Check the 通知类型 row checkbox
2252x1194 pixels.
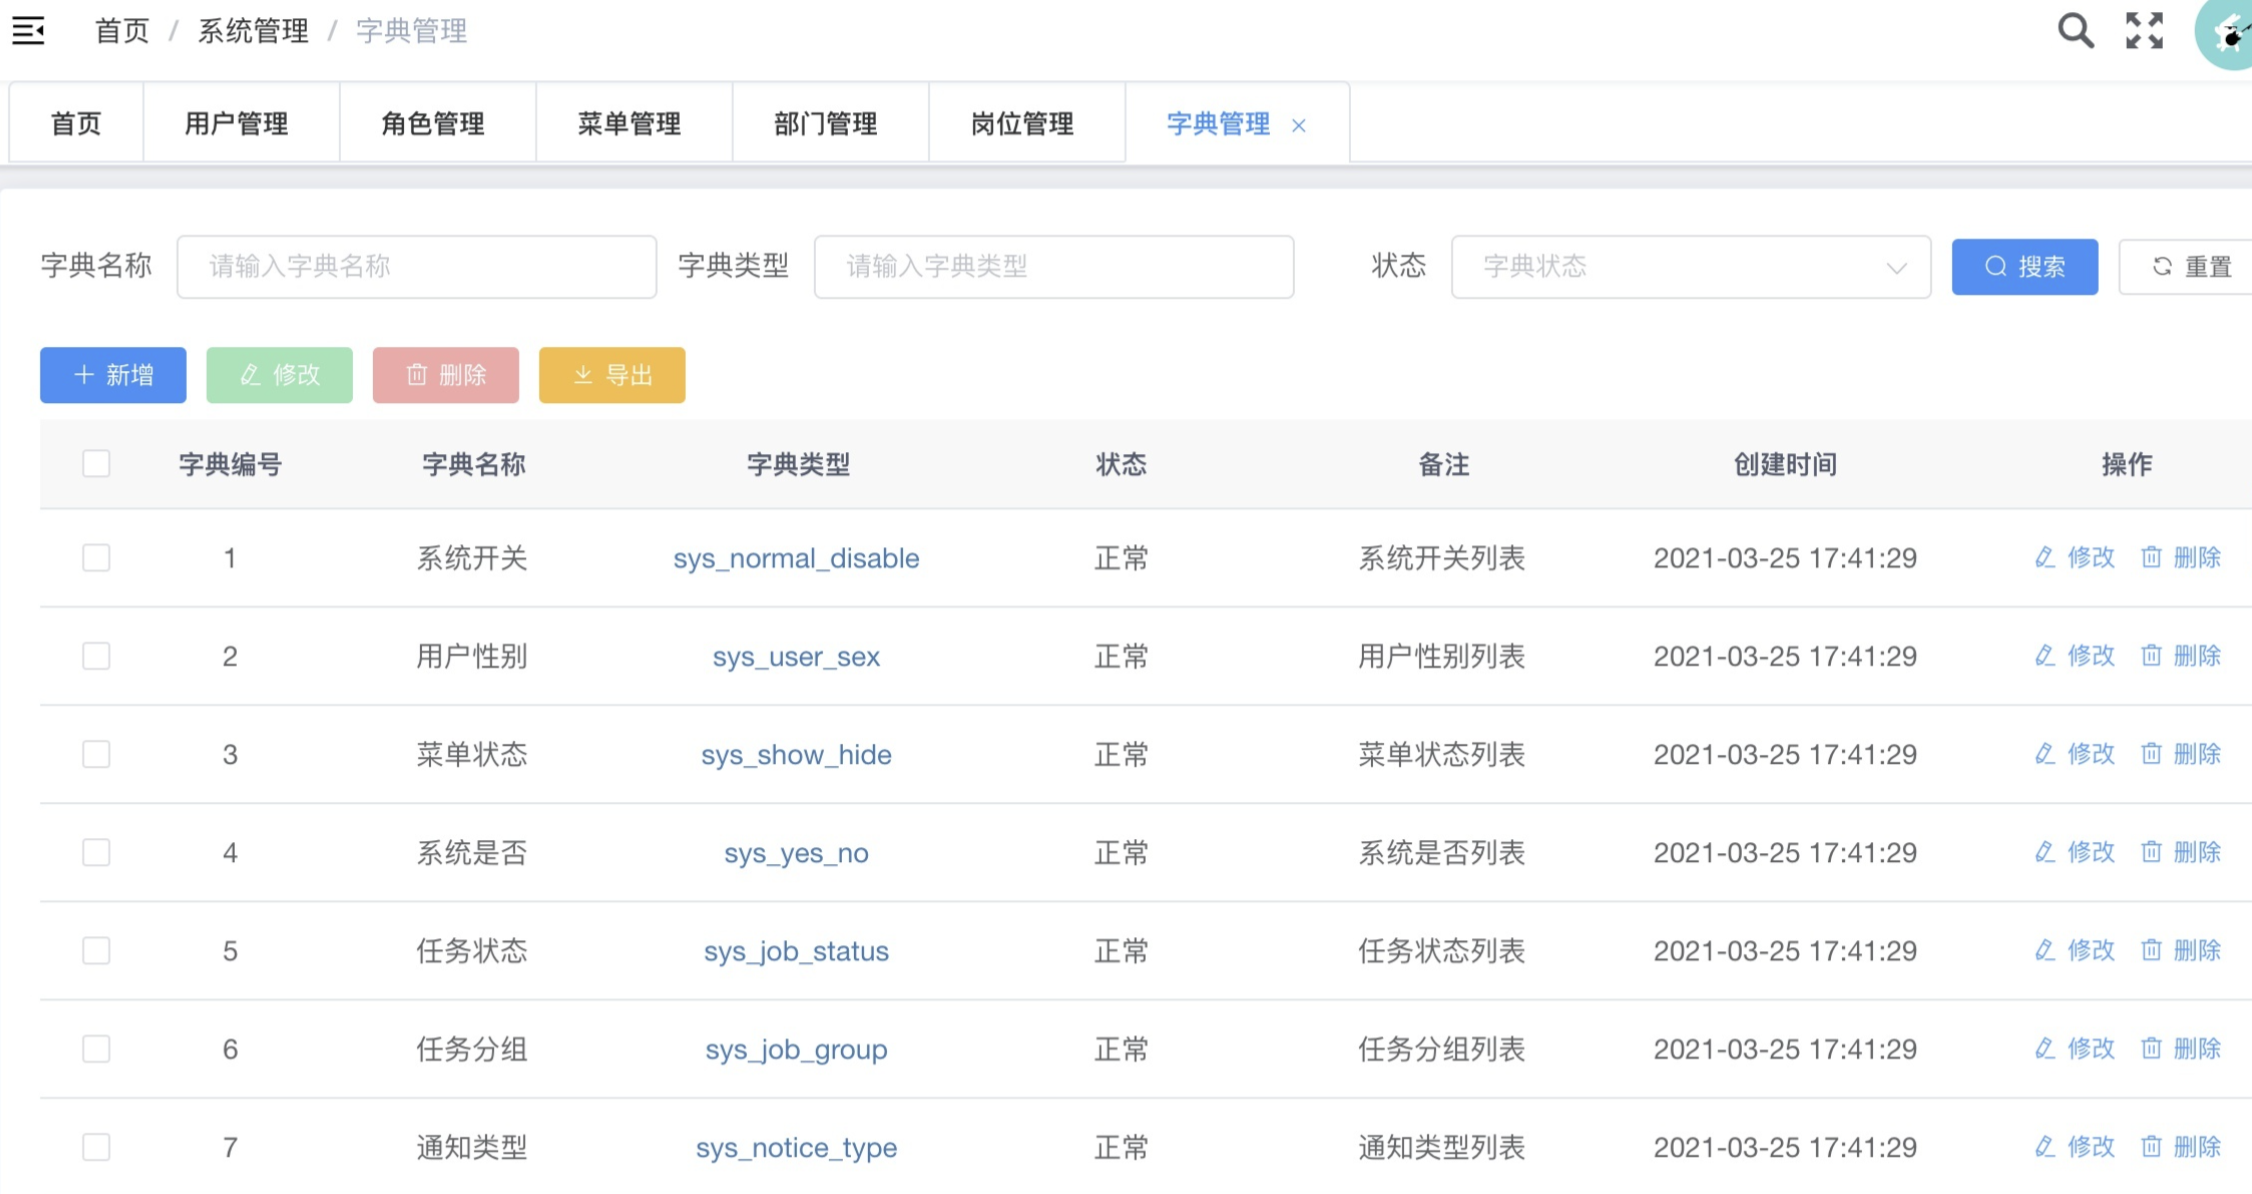tap(96, 1147)
